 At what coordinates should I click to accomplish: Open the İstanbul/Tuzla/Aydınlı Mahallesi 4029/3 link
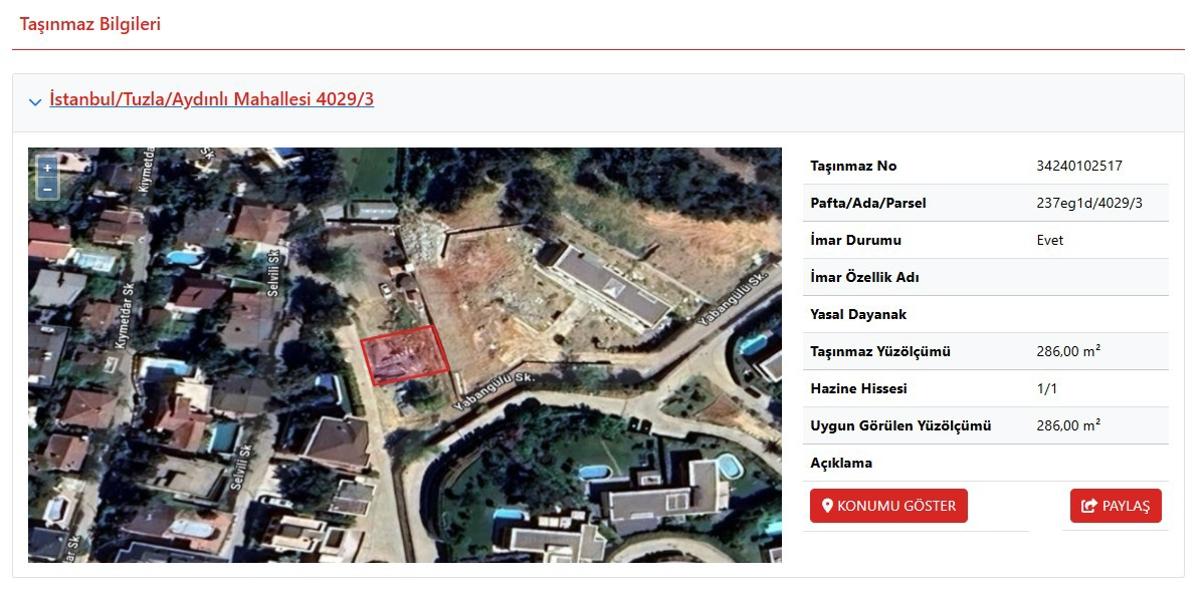(x=211, y=100)
